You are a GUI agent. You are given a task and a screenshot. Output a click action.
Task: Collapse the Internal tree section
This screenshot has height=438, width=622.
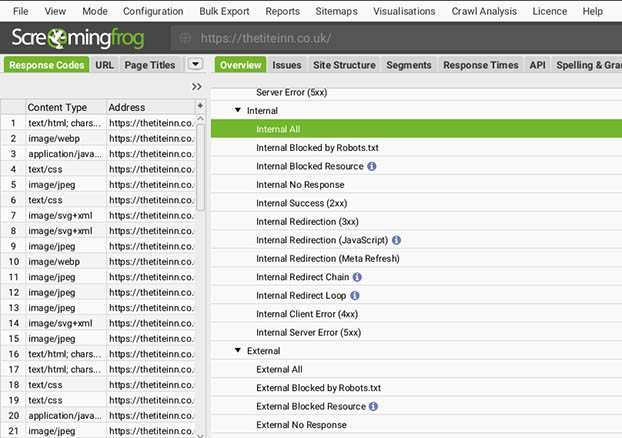point(238,111)
